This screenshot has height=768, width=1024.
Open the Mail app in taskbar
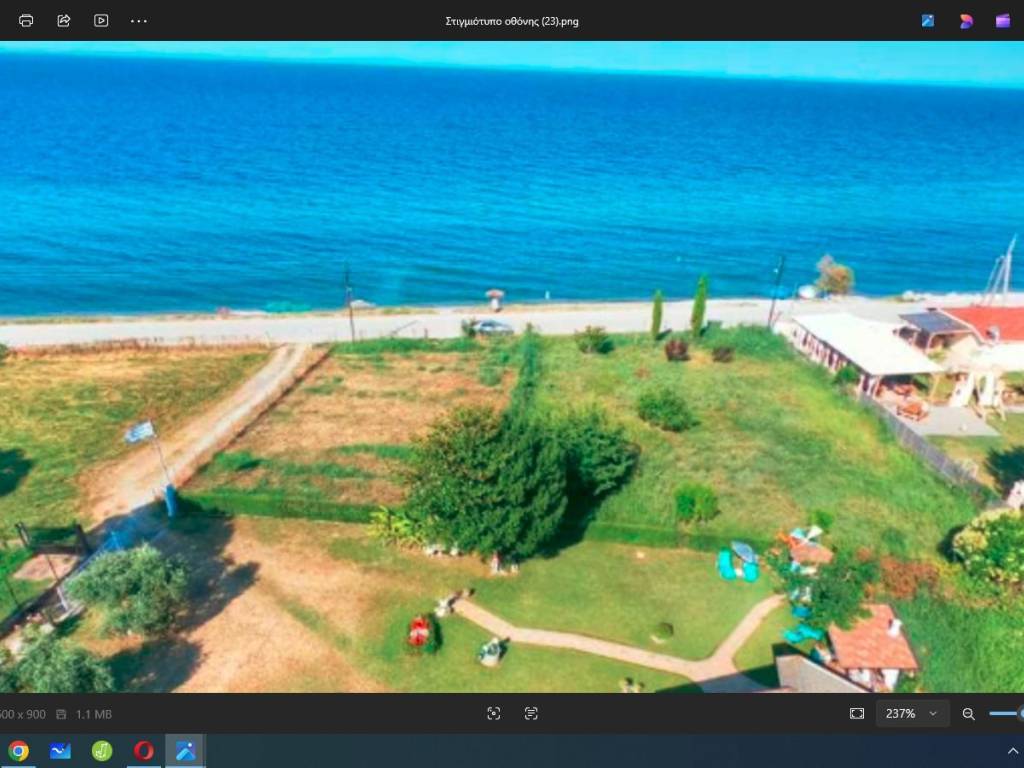60,750
